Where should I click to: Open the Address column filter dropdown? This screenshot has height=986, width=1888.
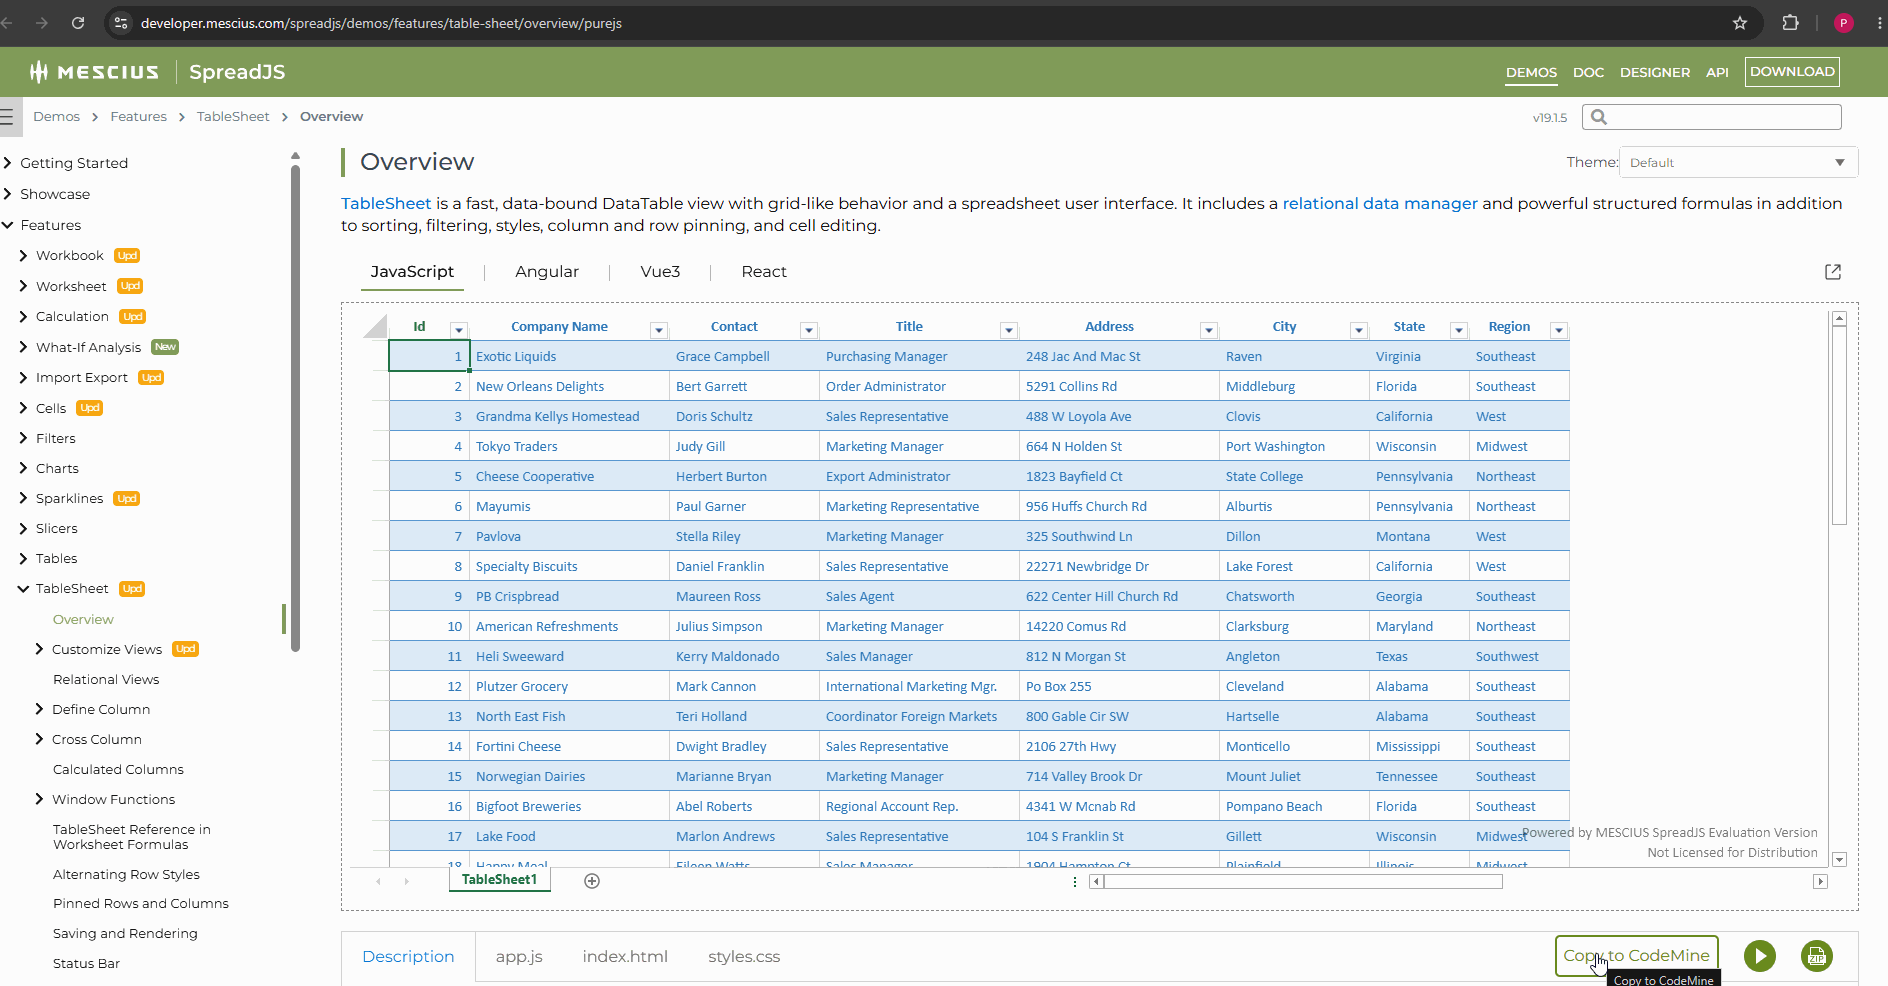[x=1209, y=330]
